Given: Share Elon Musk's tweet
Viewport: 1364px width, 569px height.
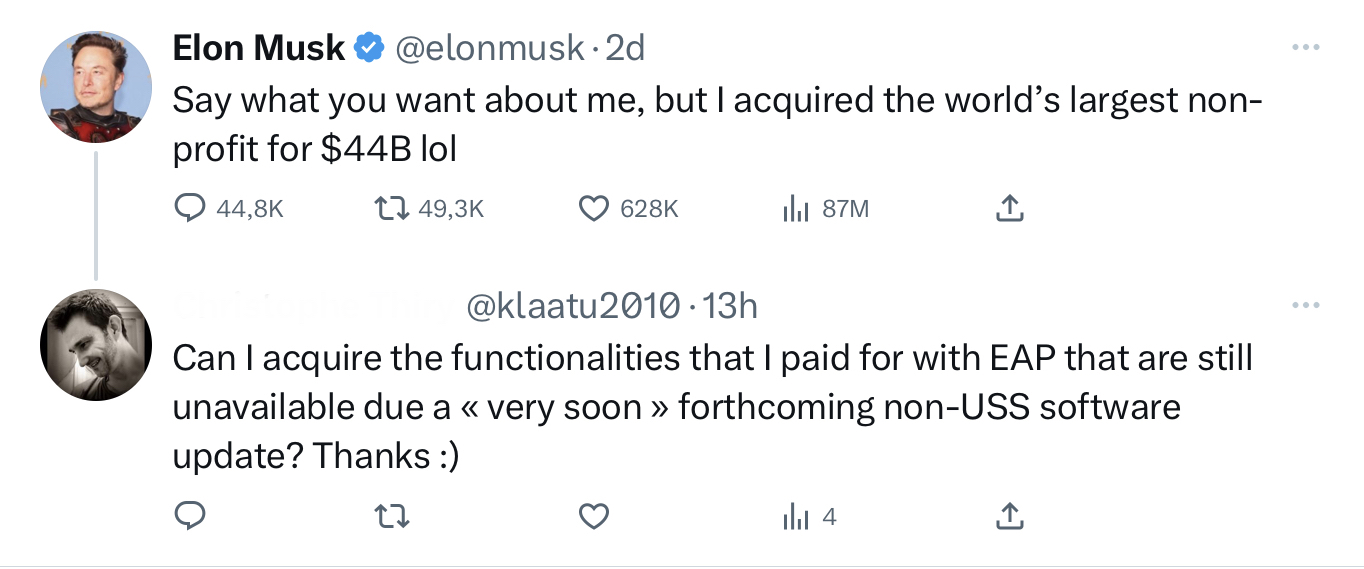Looking at the screenshot, I should pos(1010,209).
